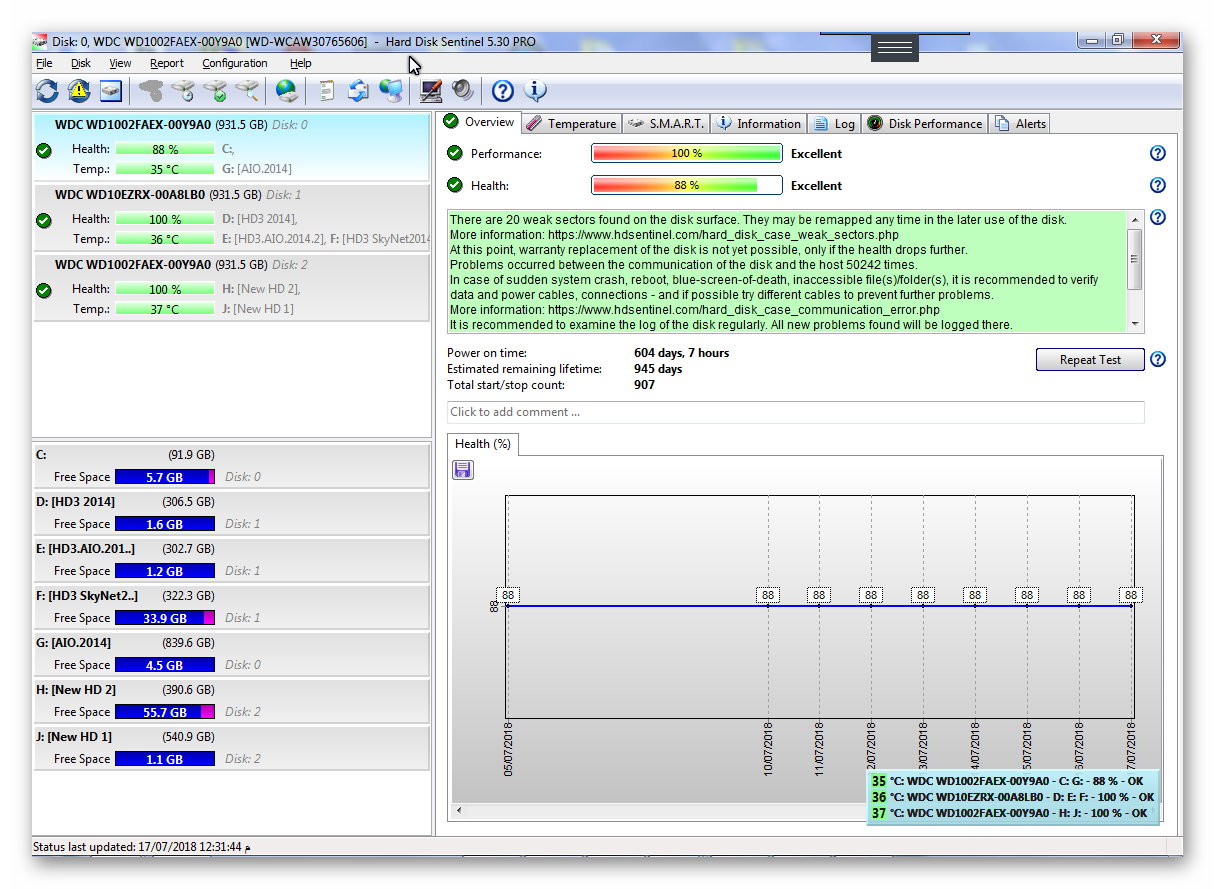Click the green status check icon for Disk 0
The image size is (1216, 889).
tap(44, 151)
